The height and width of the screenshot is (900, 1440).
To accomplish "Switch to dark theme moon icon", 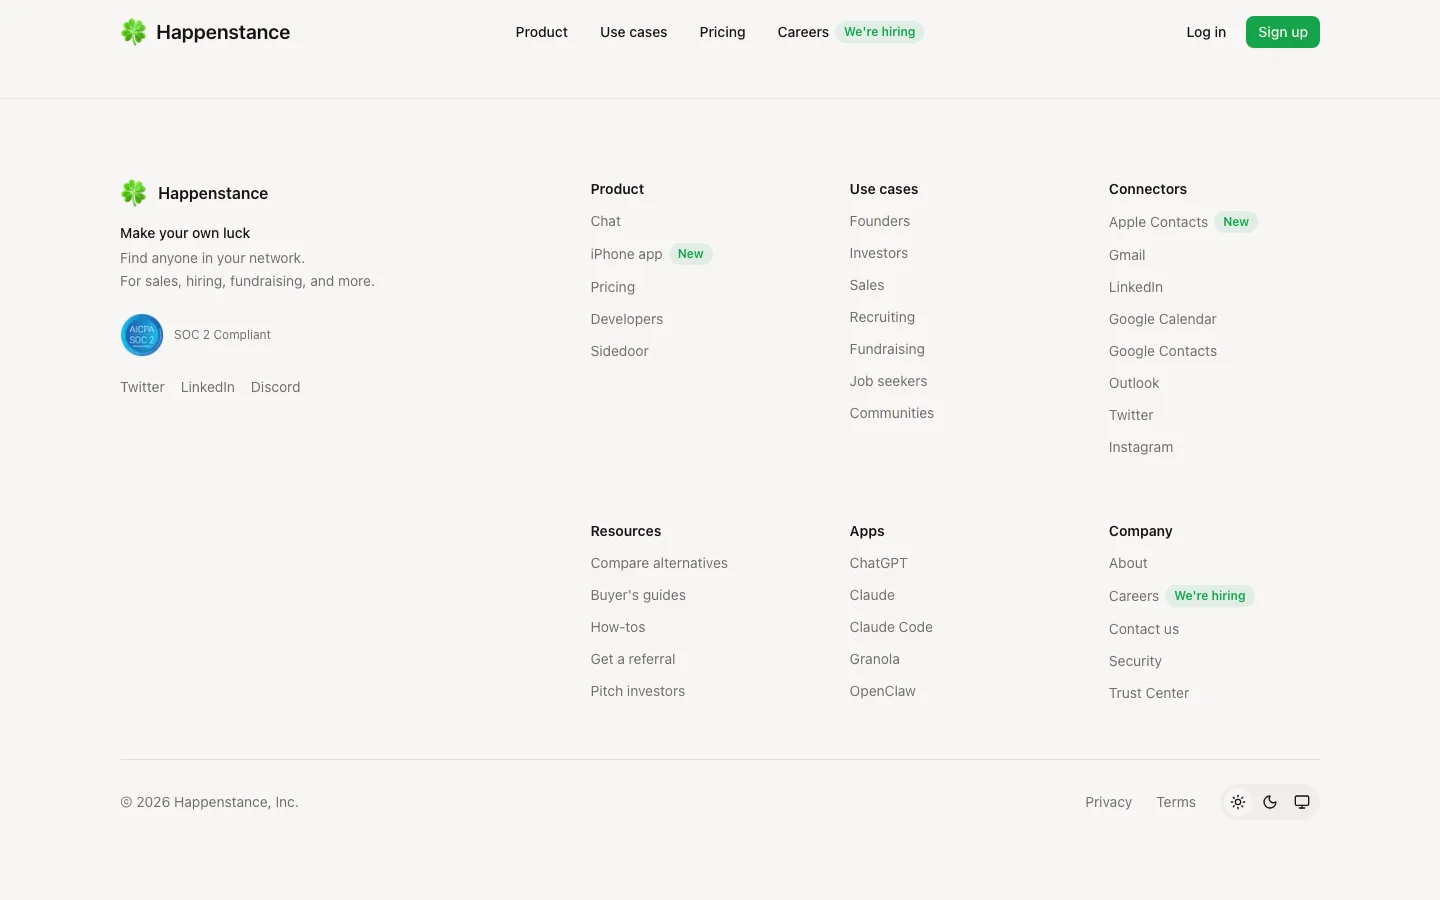I will tap(1270, 802).
